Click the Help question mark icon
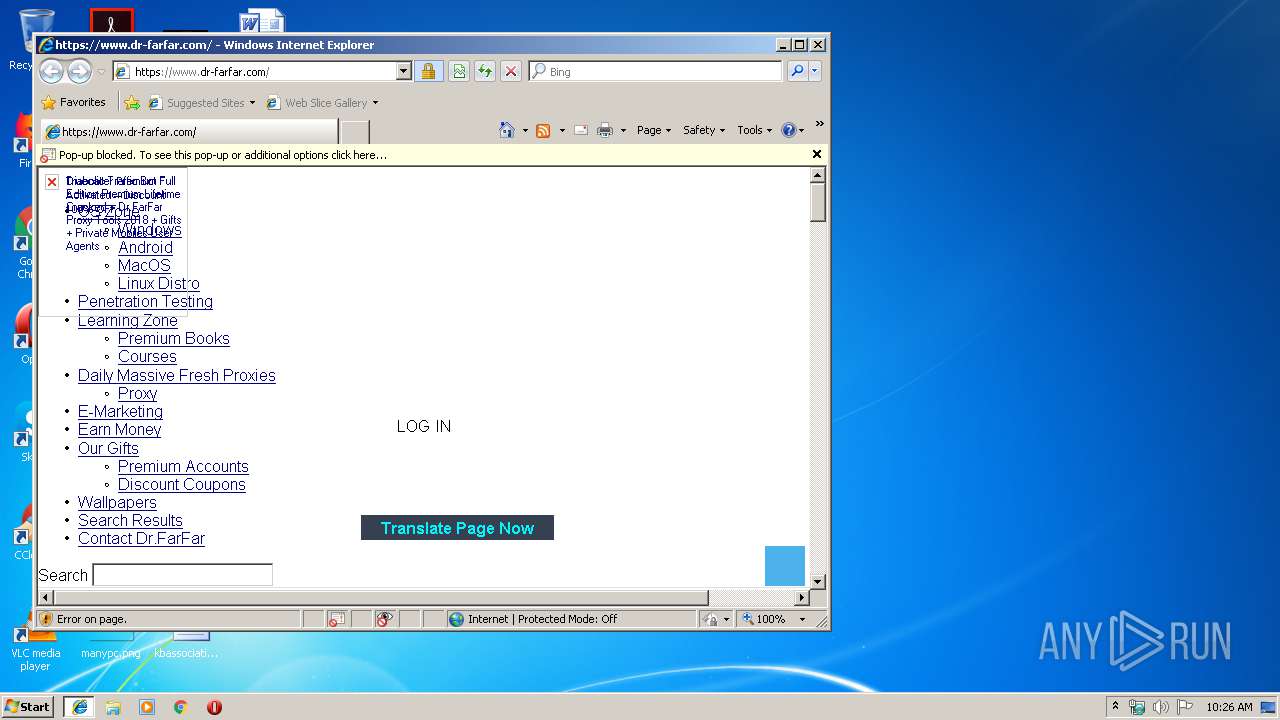The image size is (1280, 720). (788, 130)
